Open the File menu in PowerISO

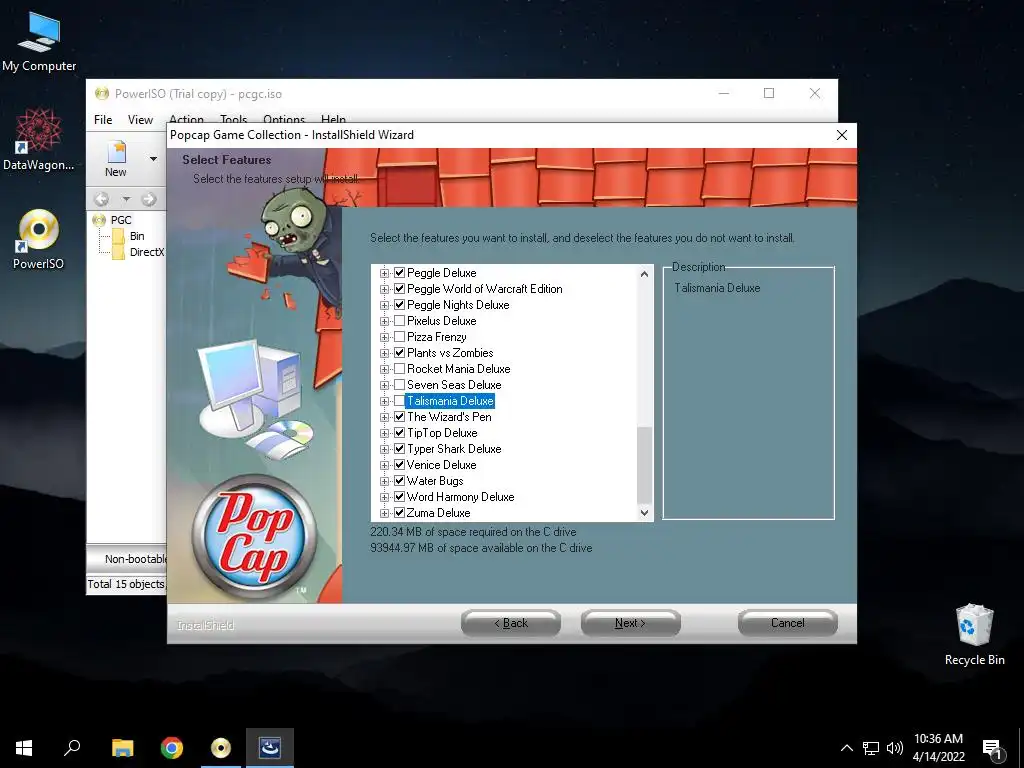pyautogui.click(x=103, y=120)
